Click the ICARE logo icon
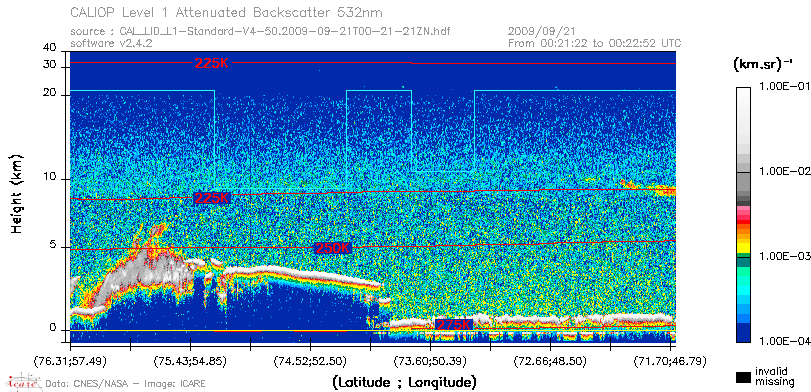 [x=24, y=382]
